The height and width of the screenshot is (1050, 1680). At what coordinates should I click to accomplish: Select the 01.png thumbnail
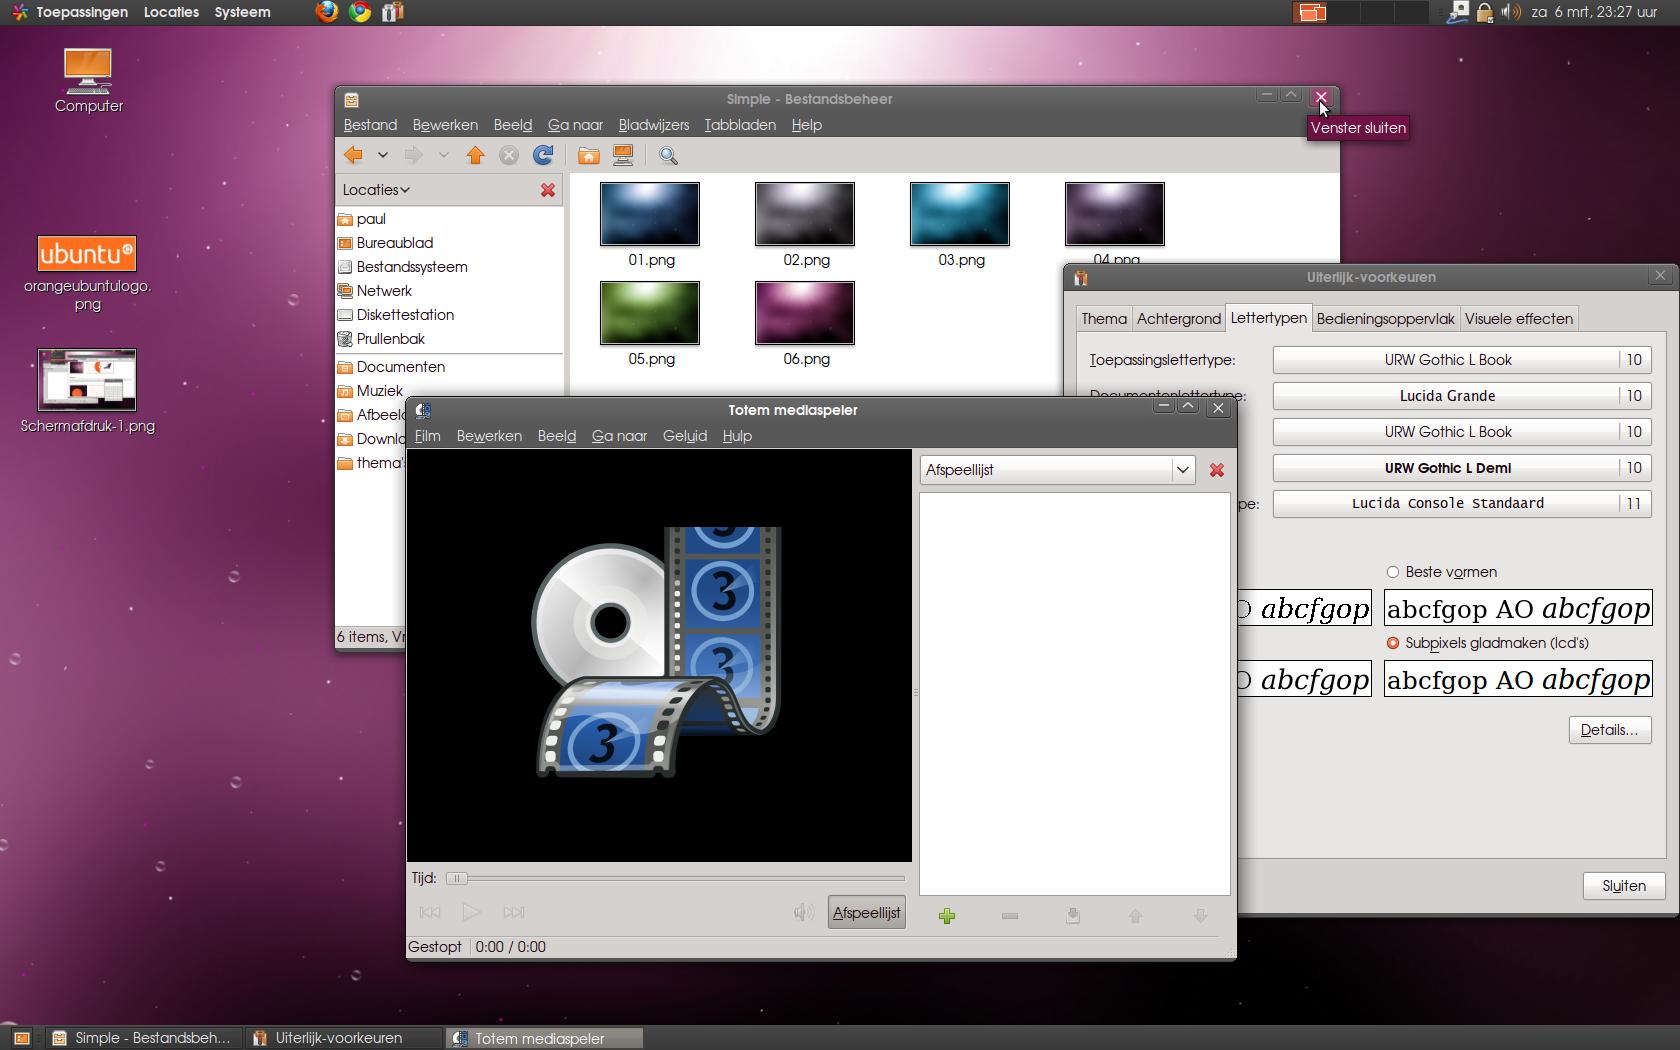(650, 214)
